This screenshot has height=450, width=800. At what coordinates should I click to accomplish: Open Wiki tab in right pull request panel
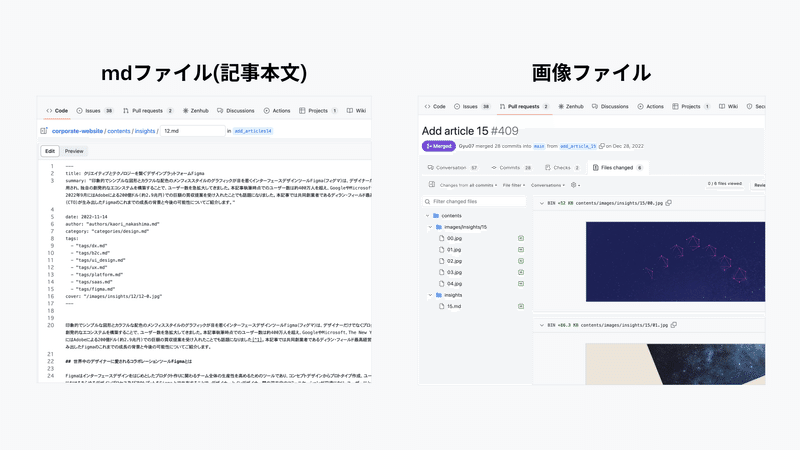(x=729, y=107)
